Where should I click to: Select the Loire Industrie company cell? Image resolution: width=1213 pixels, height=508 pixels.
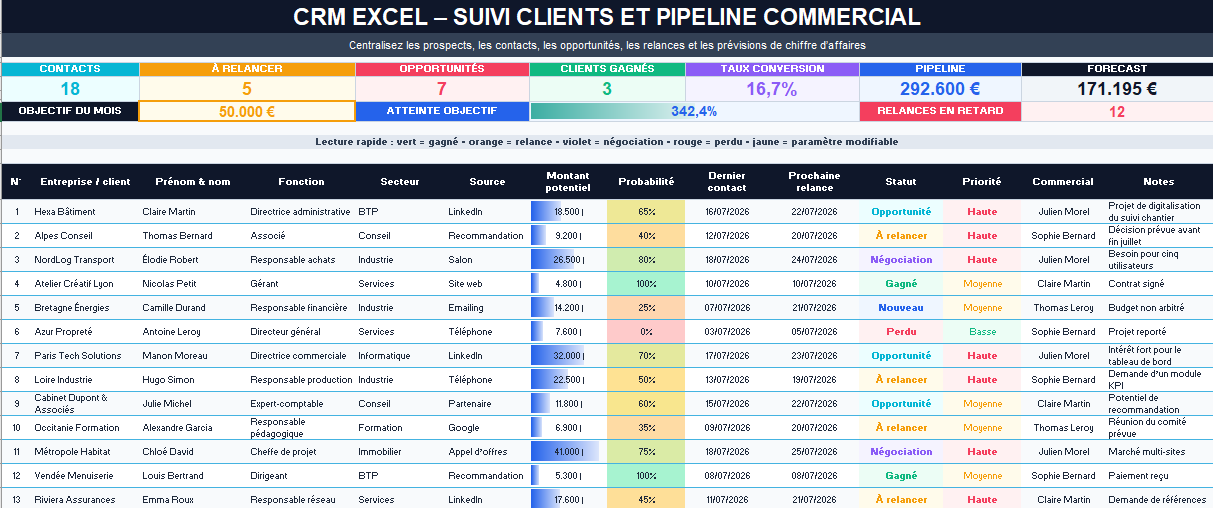click(85, 380)
